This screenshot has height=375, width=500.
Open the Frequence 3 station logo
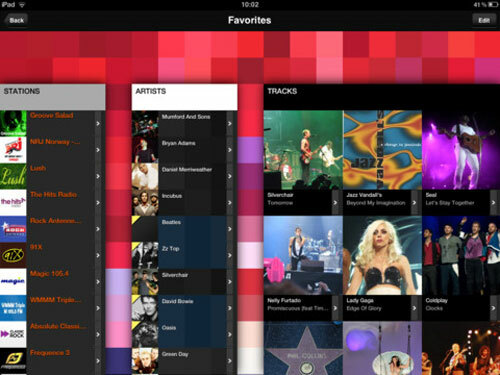[x=13, y=361]
